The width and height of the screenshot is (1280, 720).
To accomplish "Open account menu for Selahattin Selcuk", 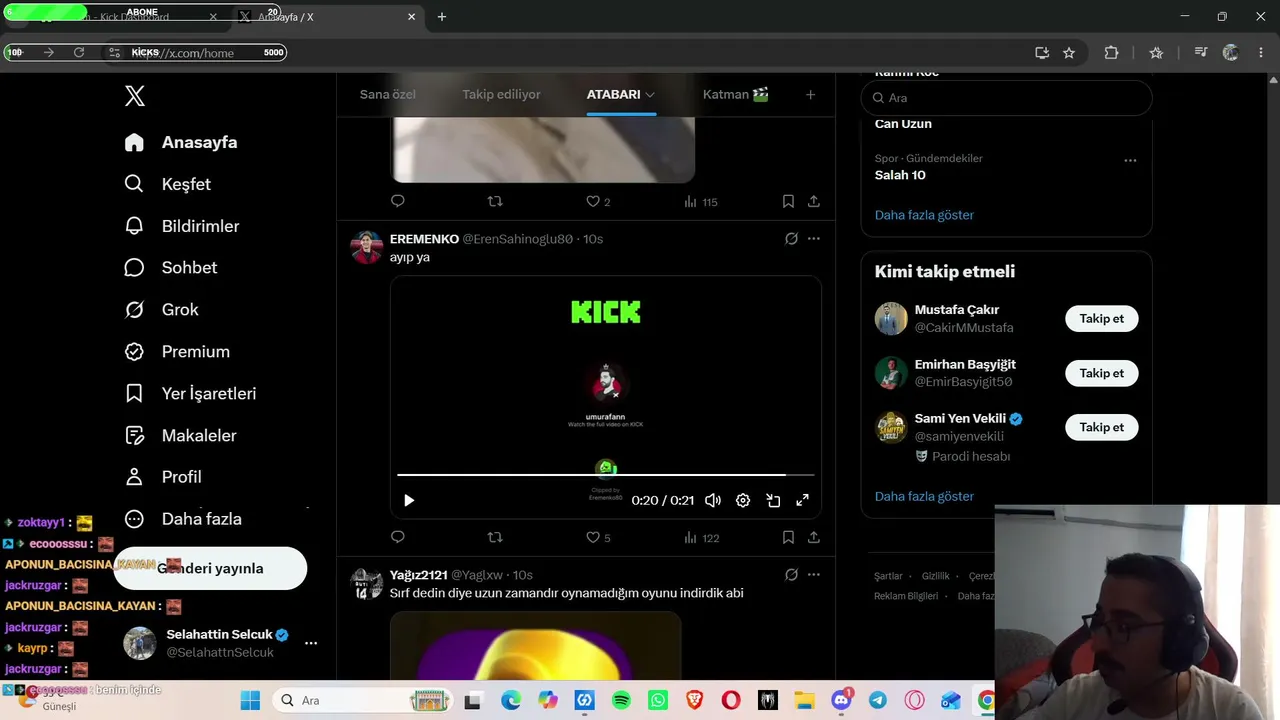I will (311, 643).
